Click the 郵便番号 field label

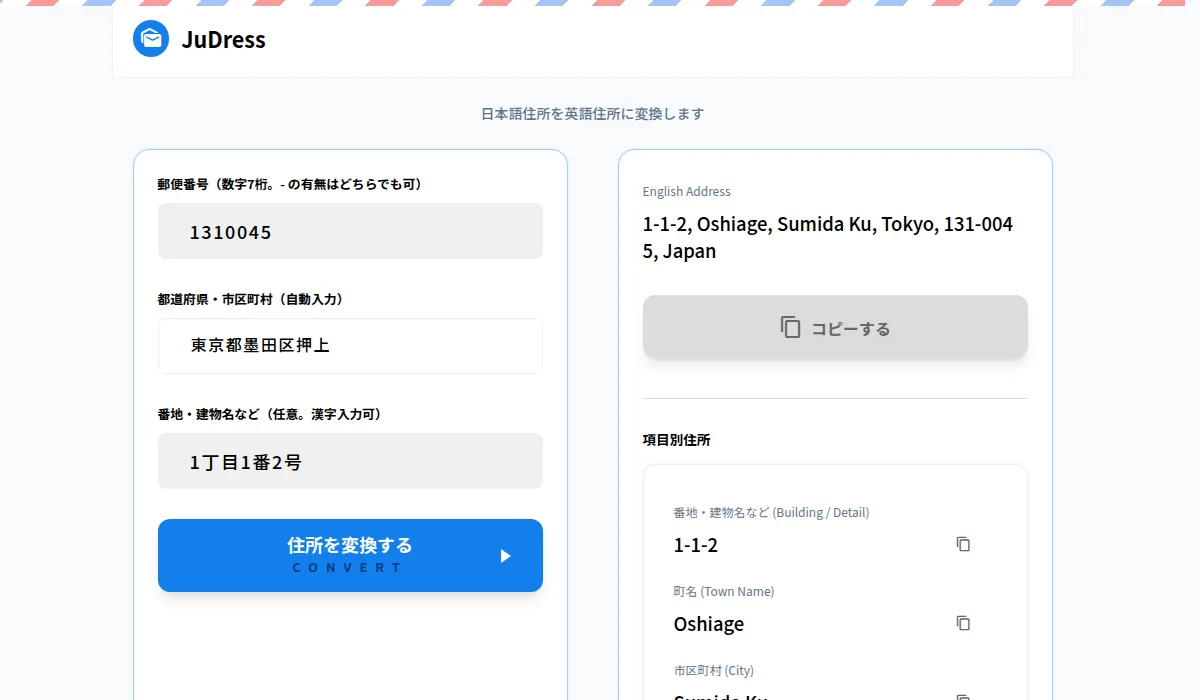(290, 184)
